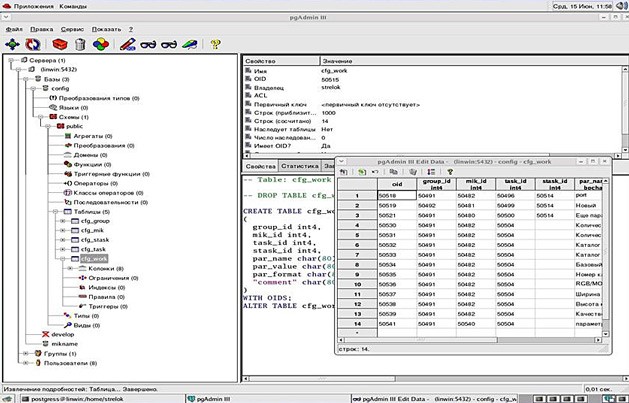Click the yellow question mark help icon
The width and height of the screenshot is (629, 403).
point(215,44)
